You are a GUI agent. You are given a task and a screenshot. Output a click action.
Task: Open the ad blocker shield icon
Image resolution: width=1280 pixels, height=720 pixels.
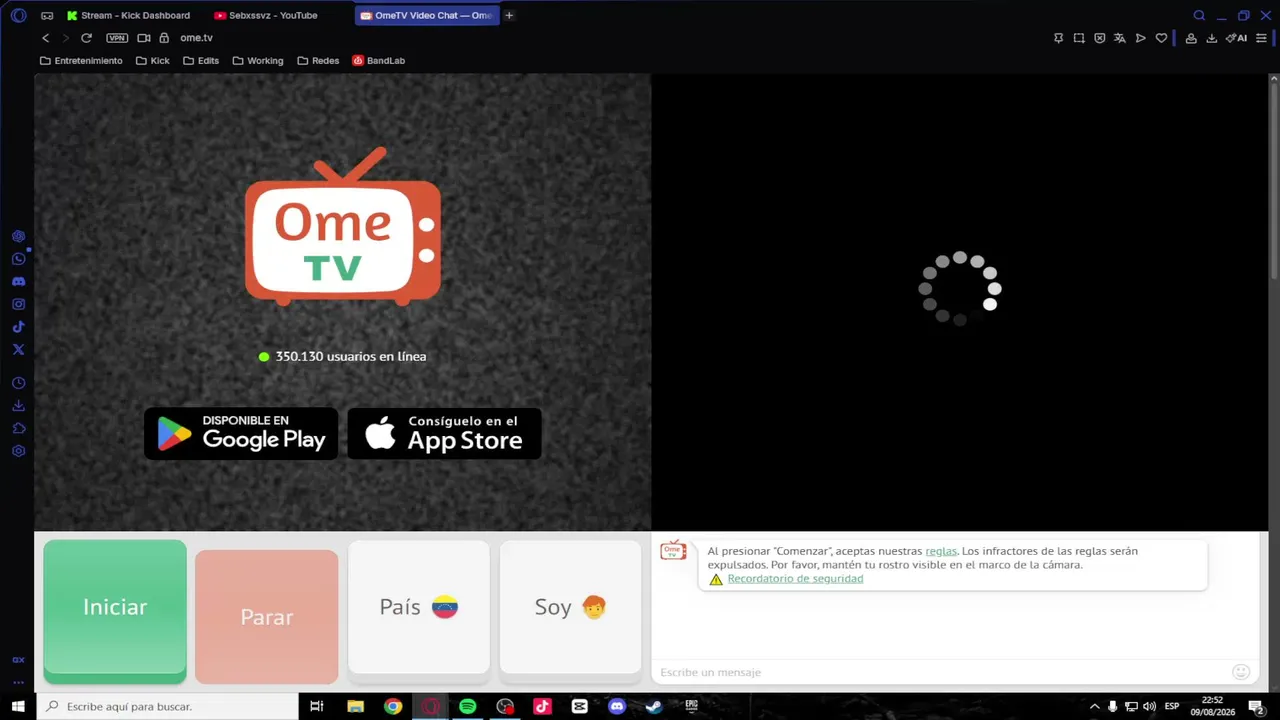click(x=1099, y=38)
